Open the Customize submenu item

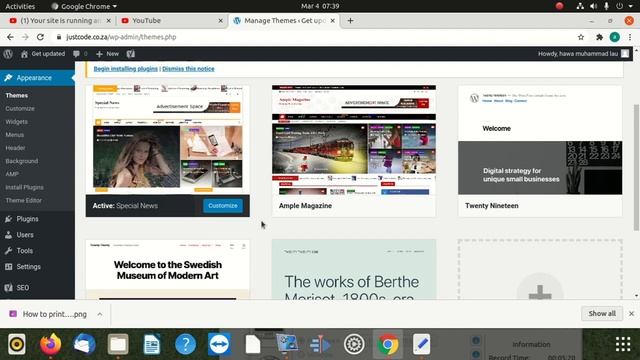pos(20,109)
